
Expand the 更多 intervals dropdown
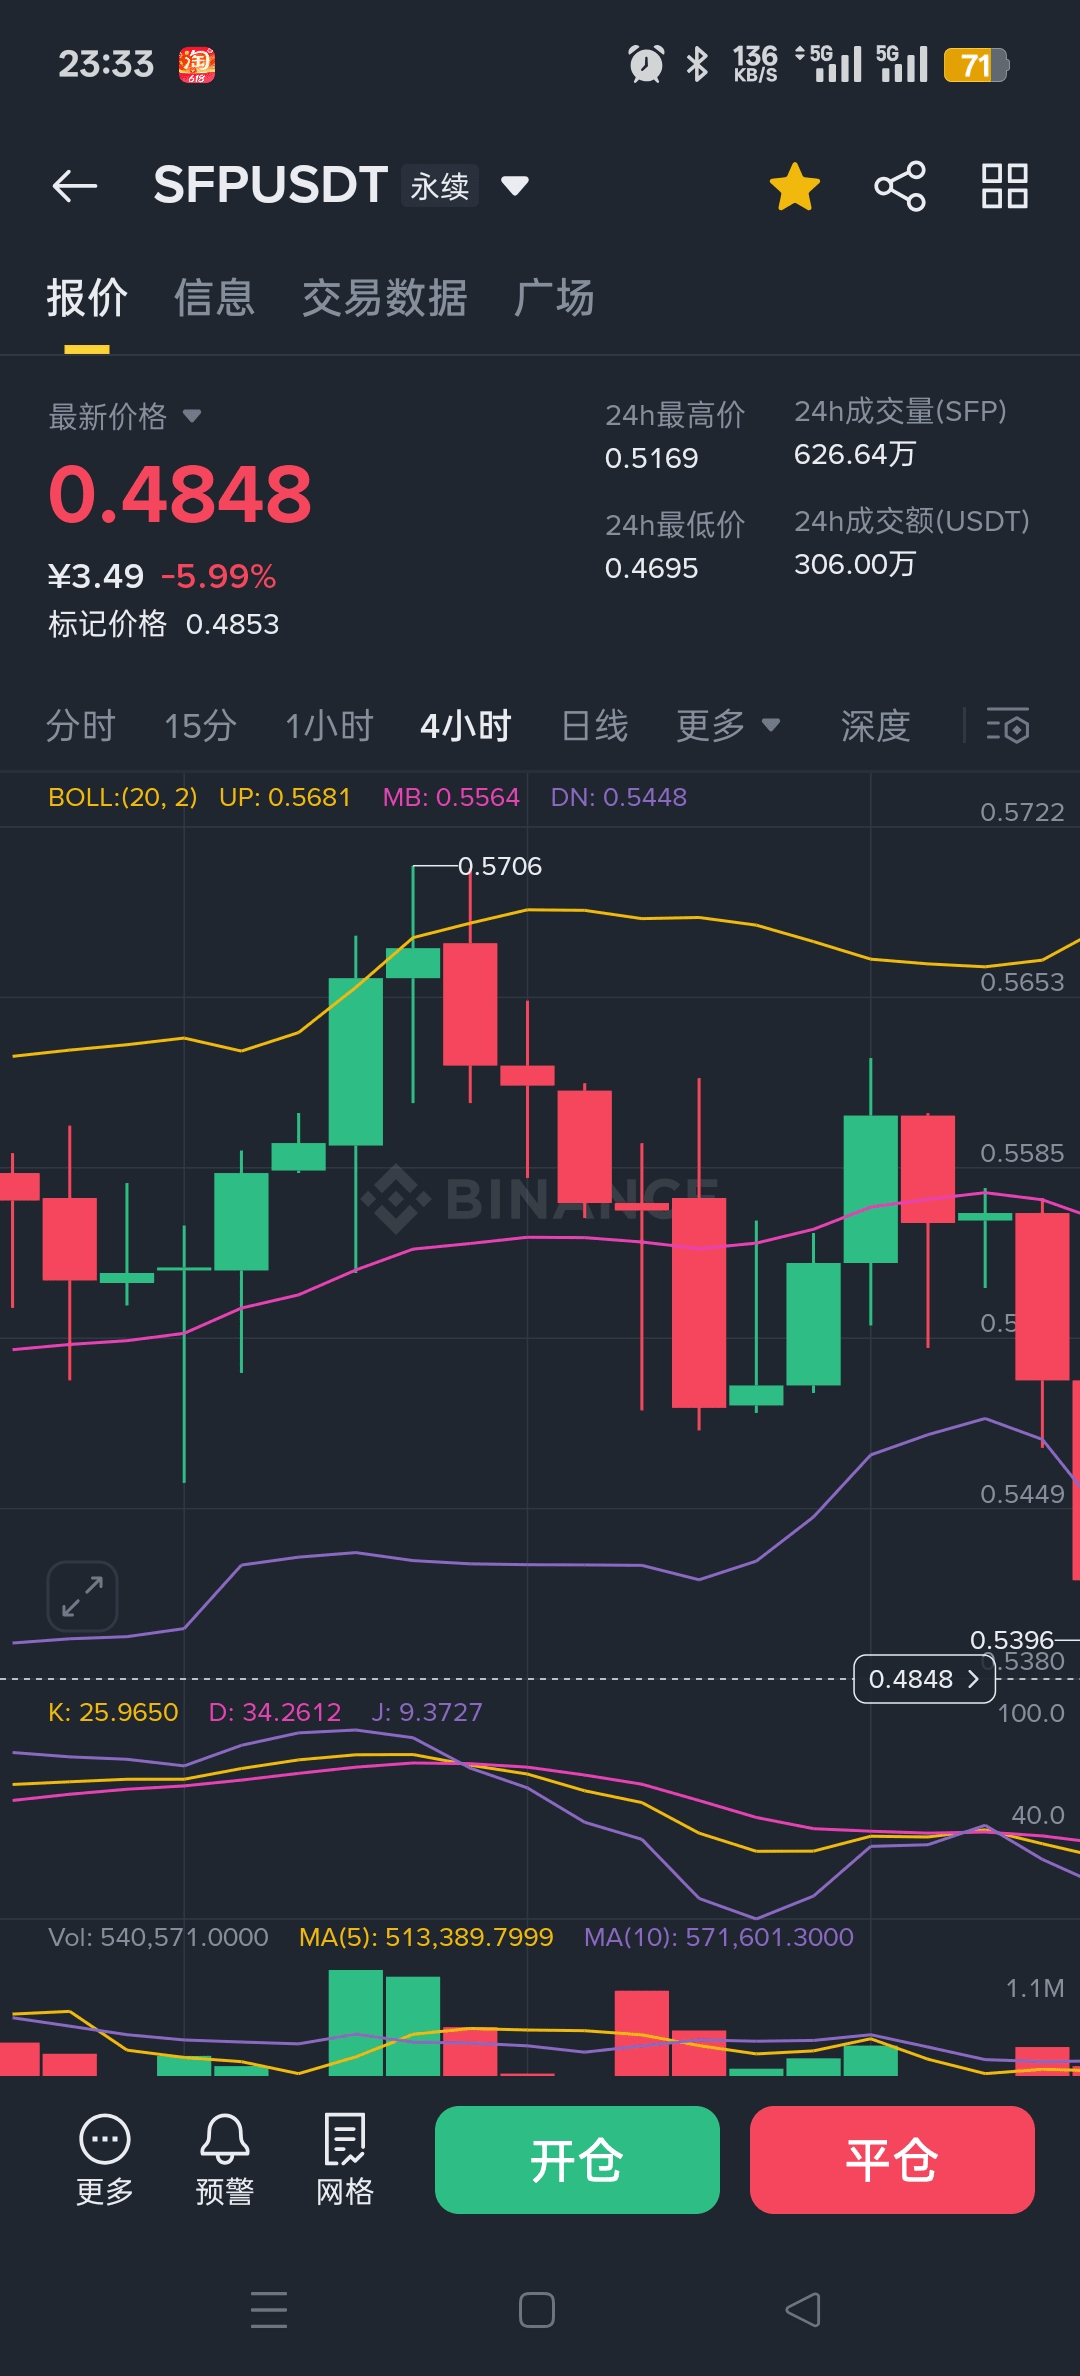[x=728, y=725]
